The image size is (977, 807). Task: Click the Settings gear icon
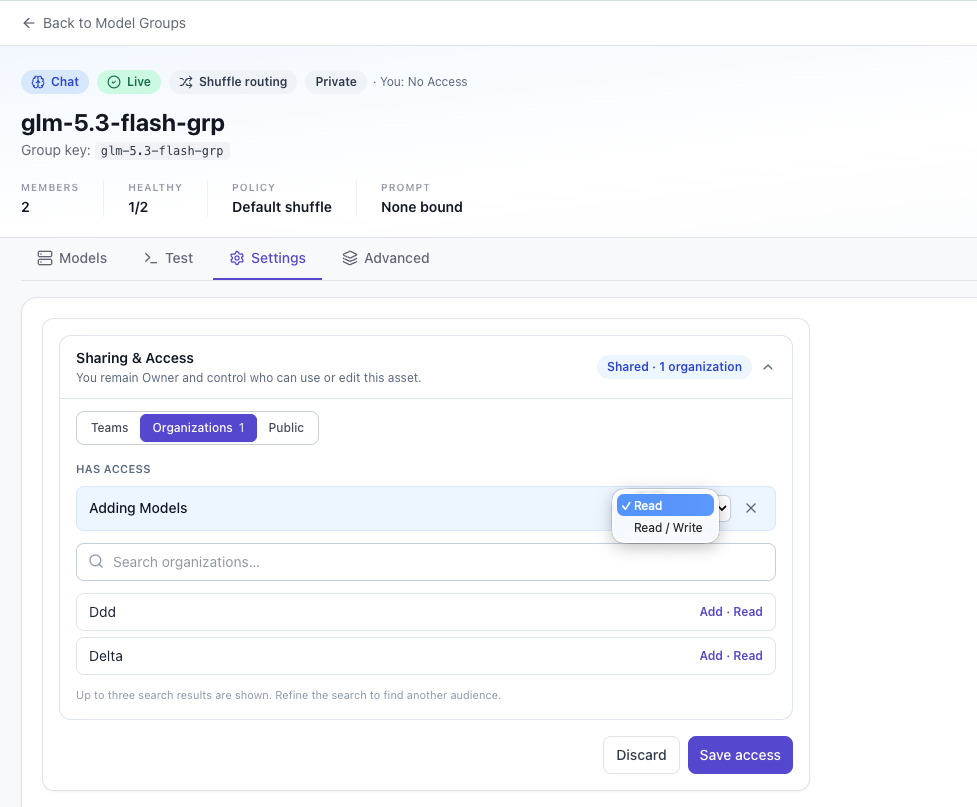click(237, 258)
